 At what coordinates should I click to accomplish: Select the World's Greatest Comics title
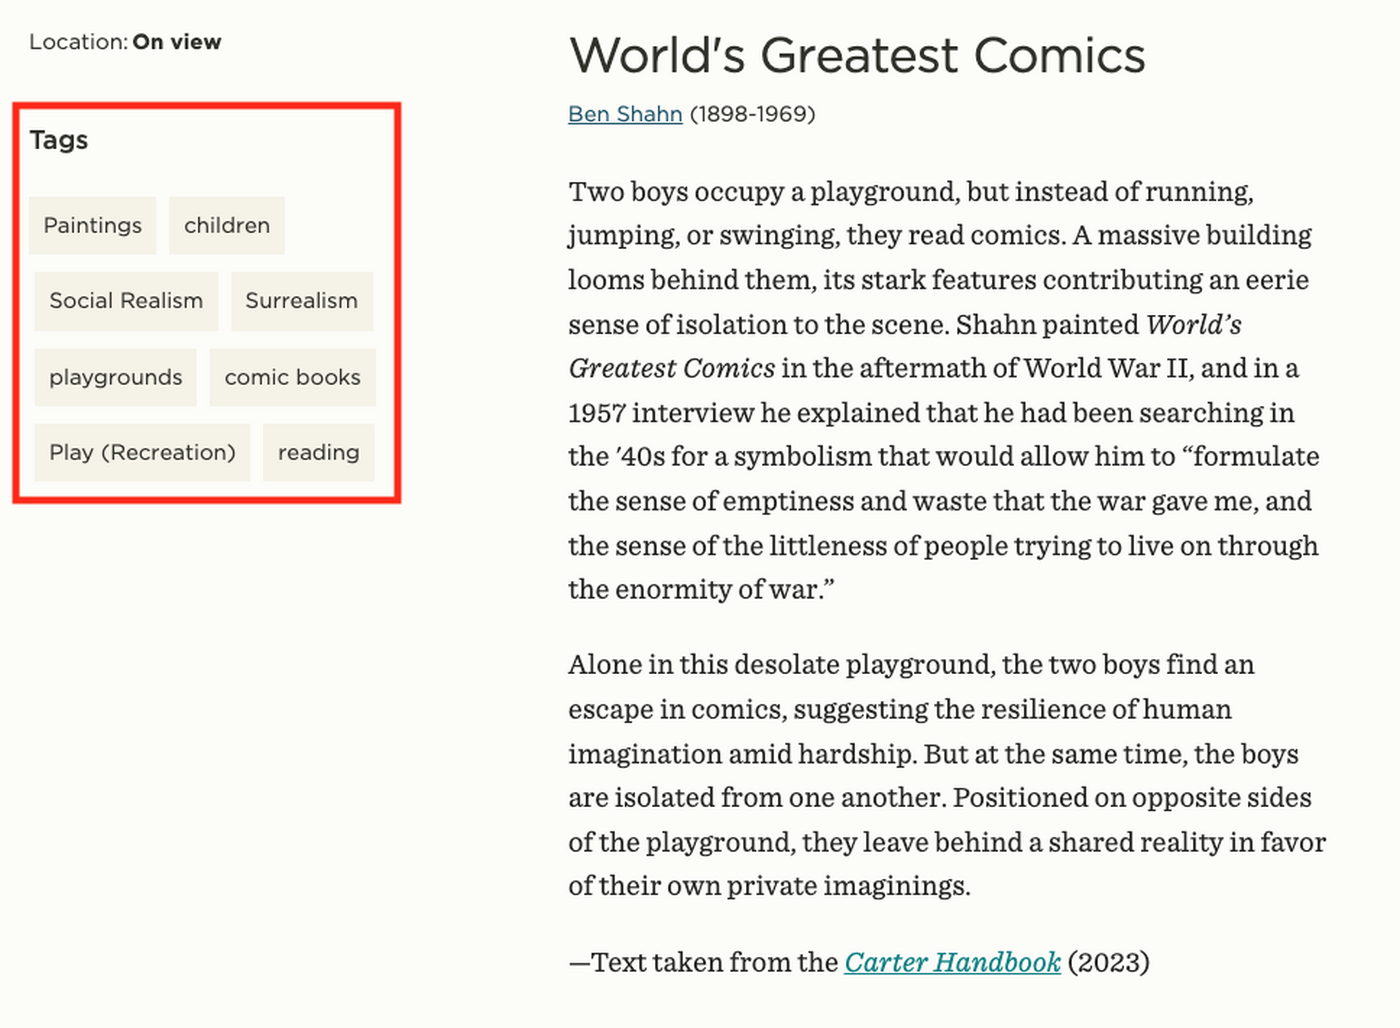pos(857,56)
